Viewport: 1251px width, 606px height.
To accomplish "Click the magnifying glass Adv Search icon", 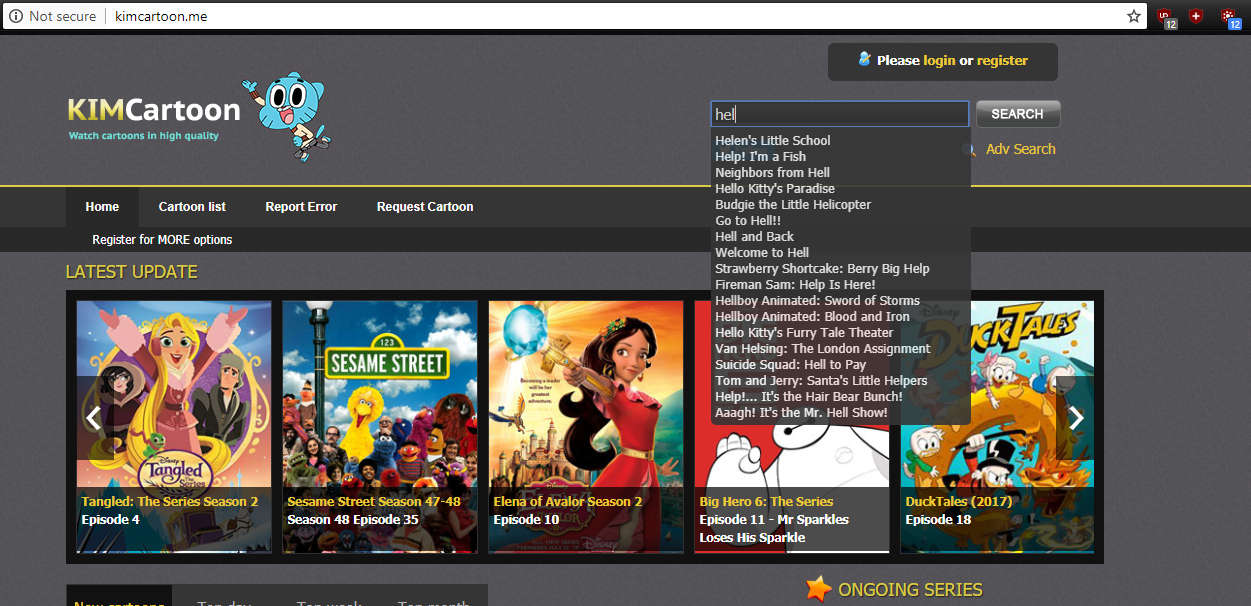I will point(966,149).
